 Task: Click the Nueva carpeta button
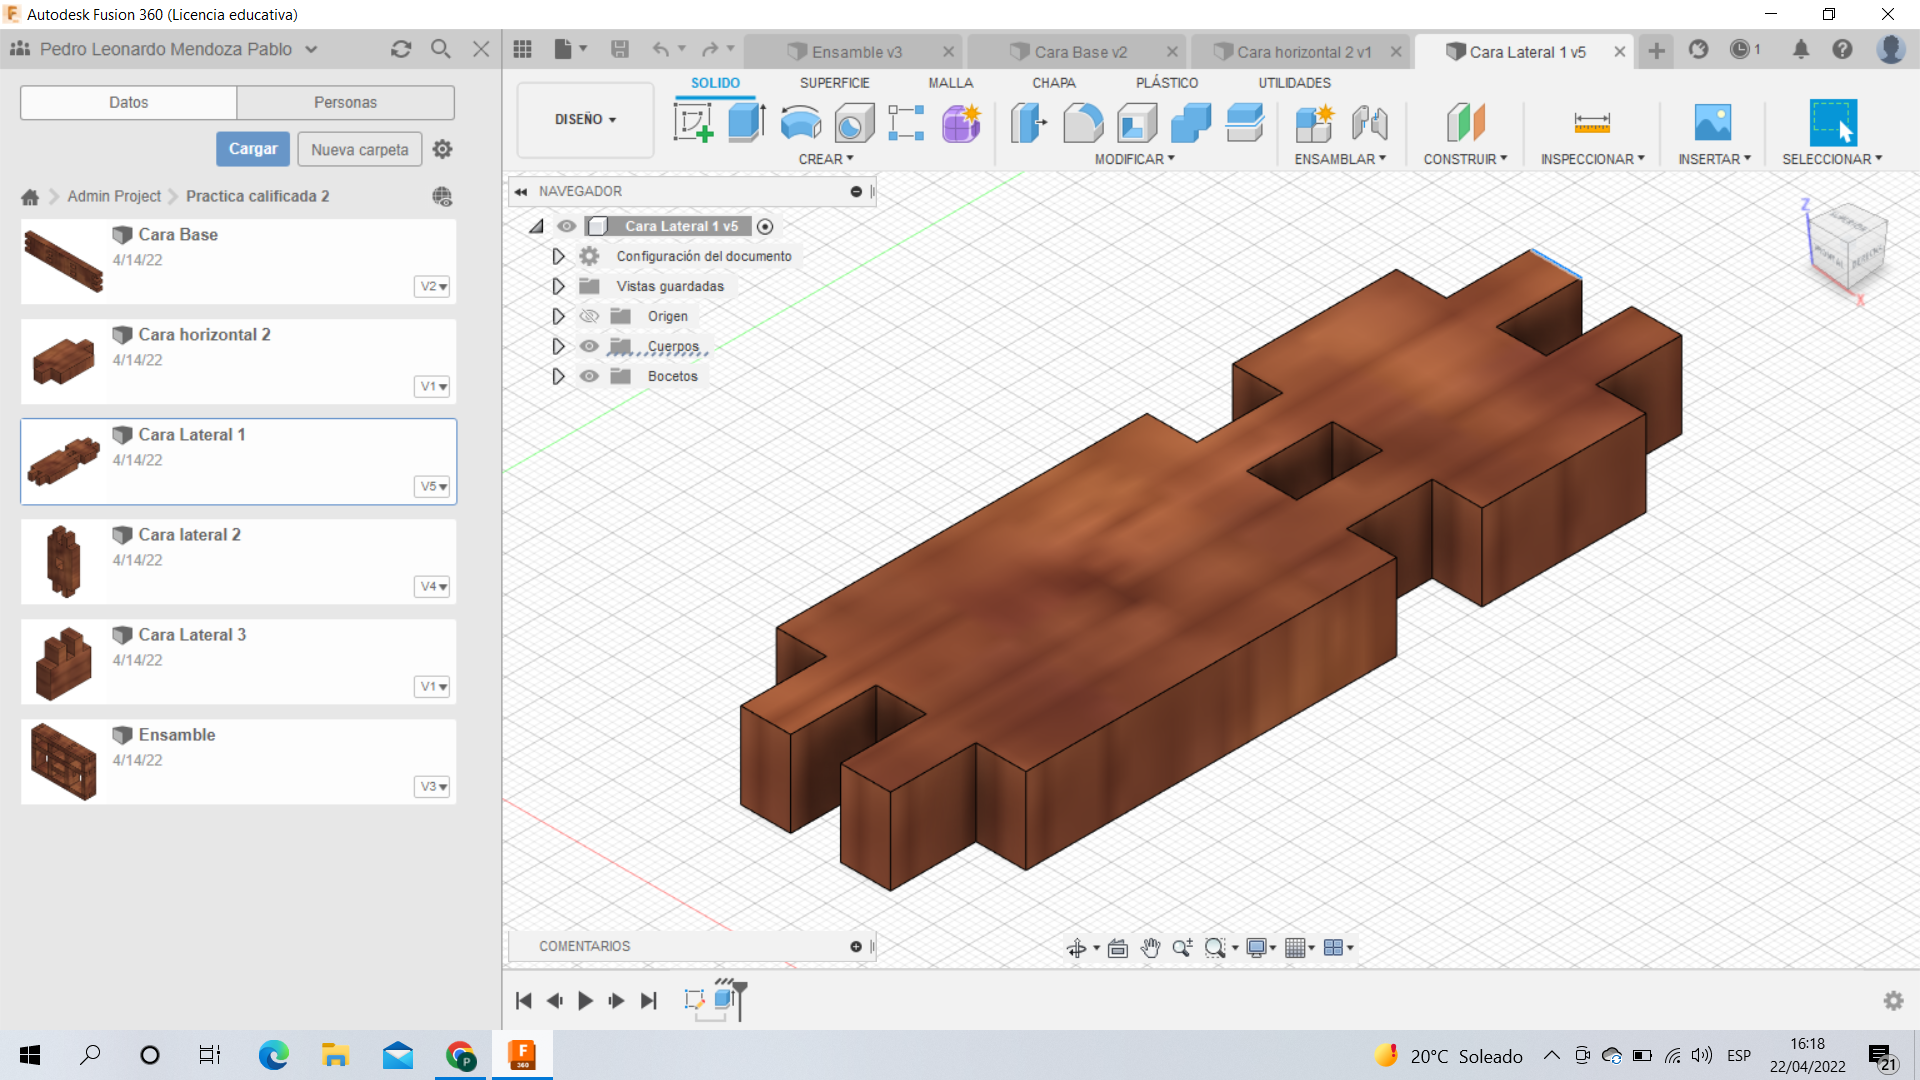coord(359,149)
